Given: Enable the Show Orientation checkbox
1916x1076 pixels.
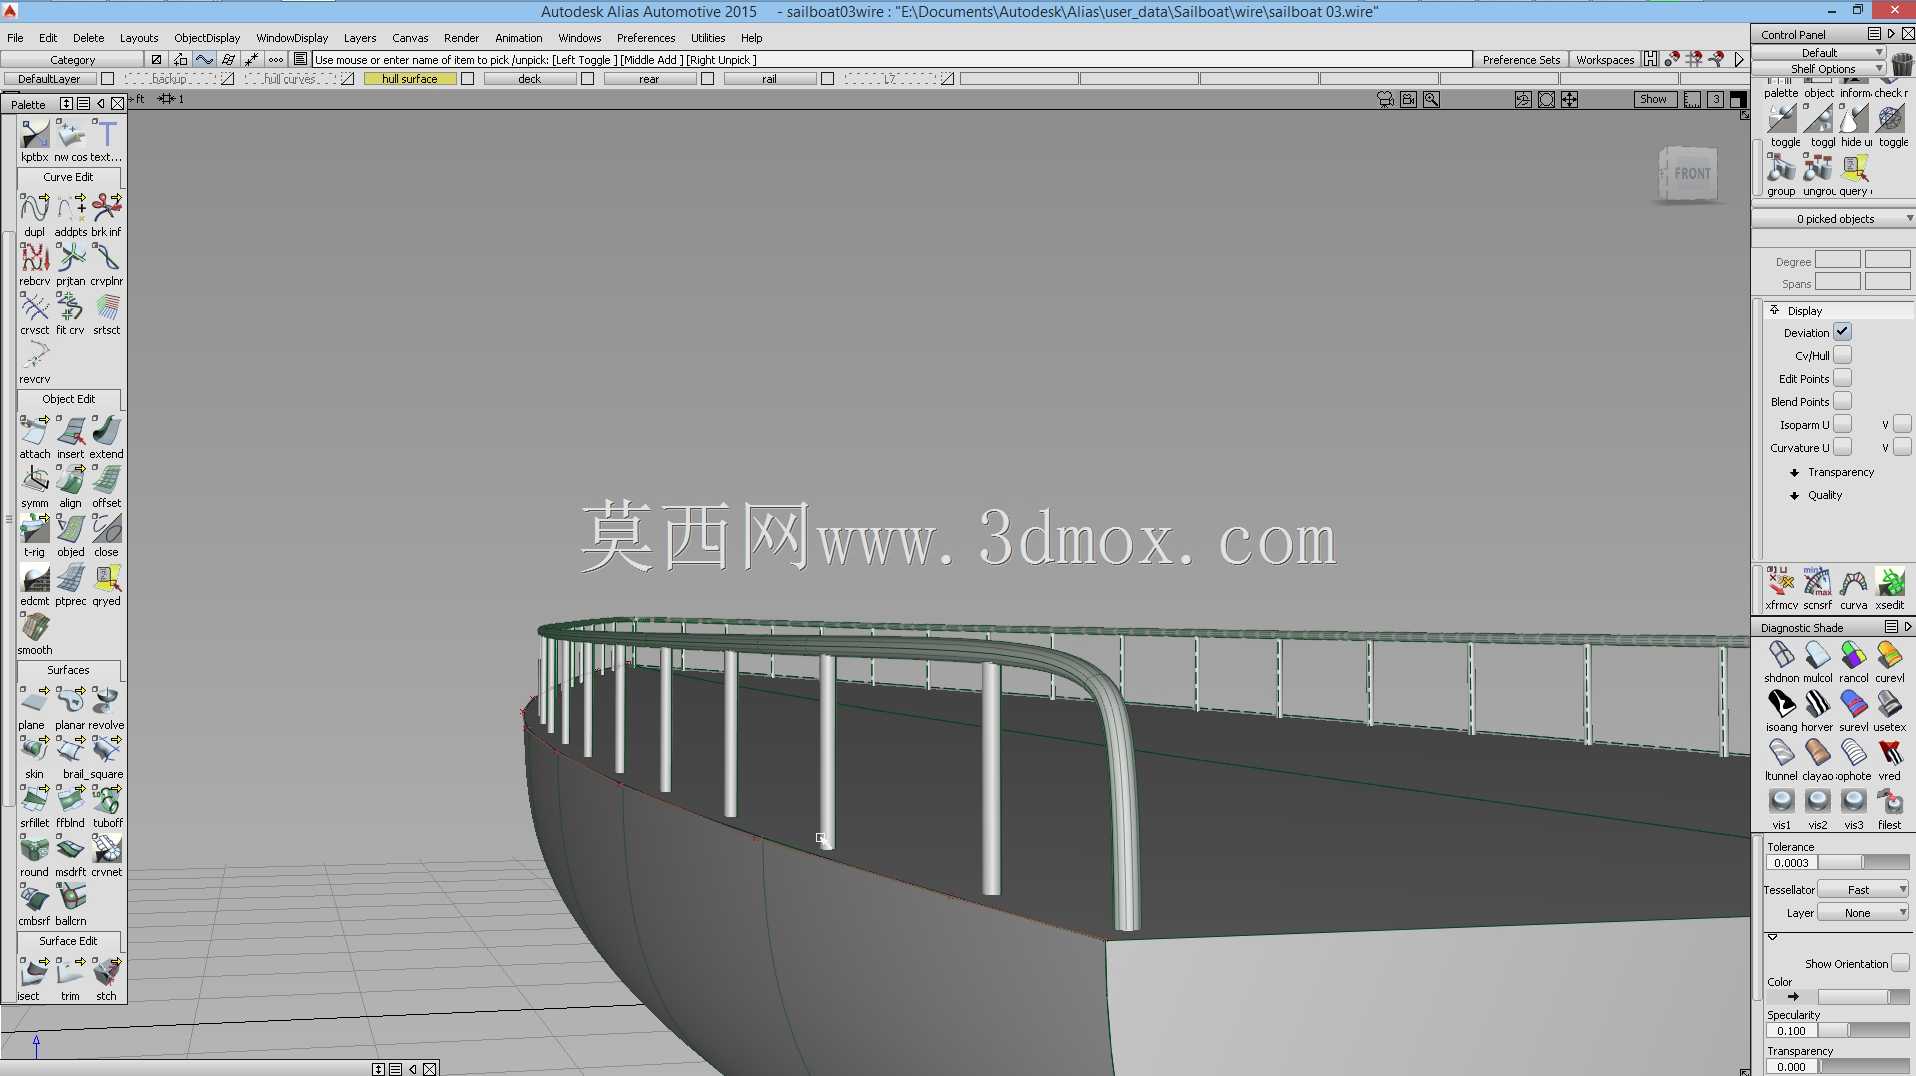Looking at the screenshot, I should point(1900,963).
